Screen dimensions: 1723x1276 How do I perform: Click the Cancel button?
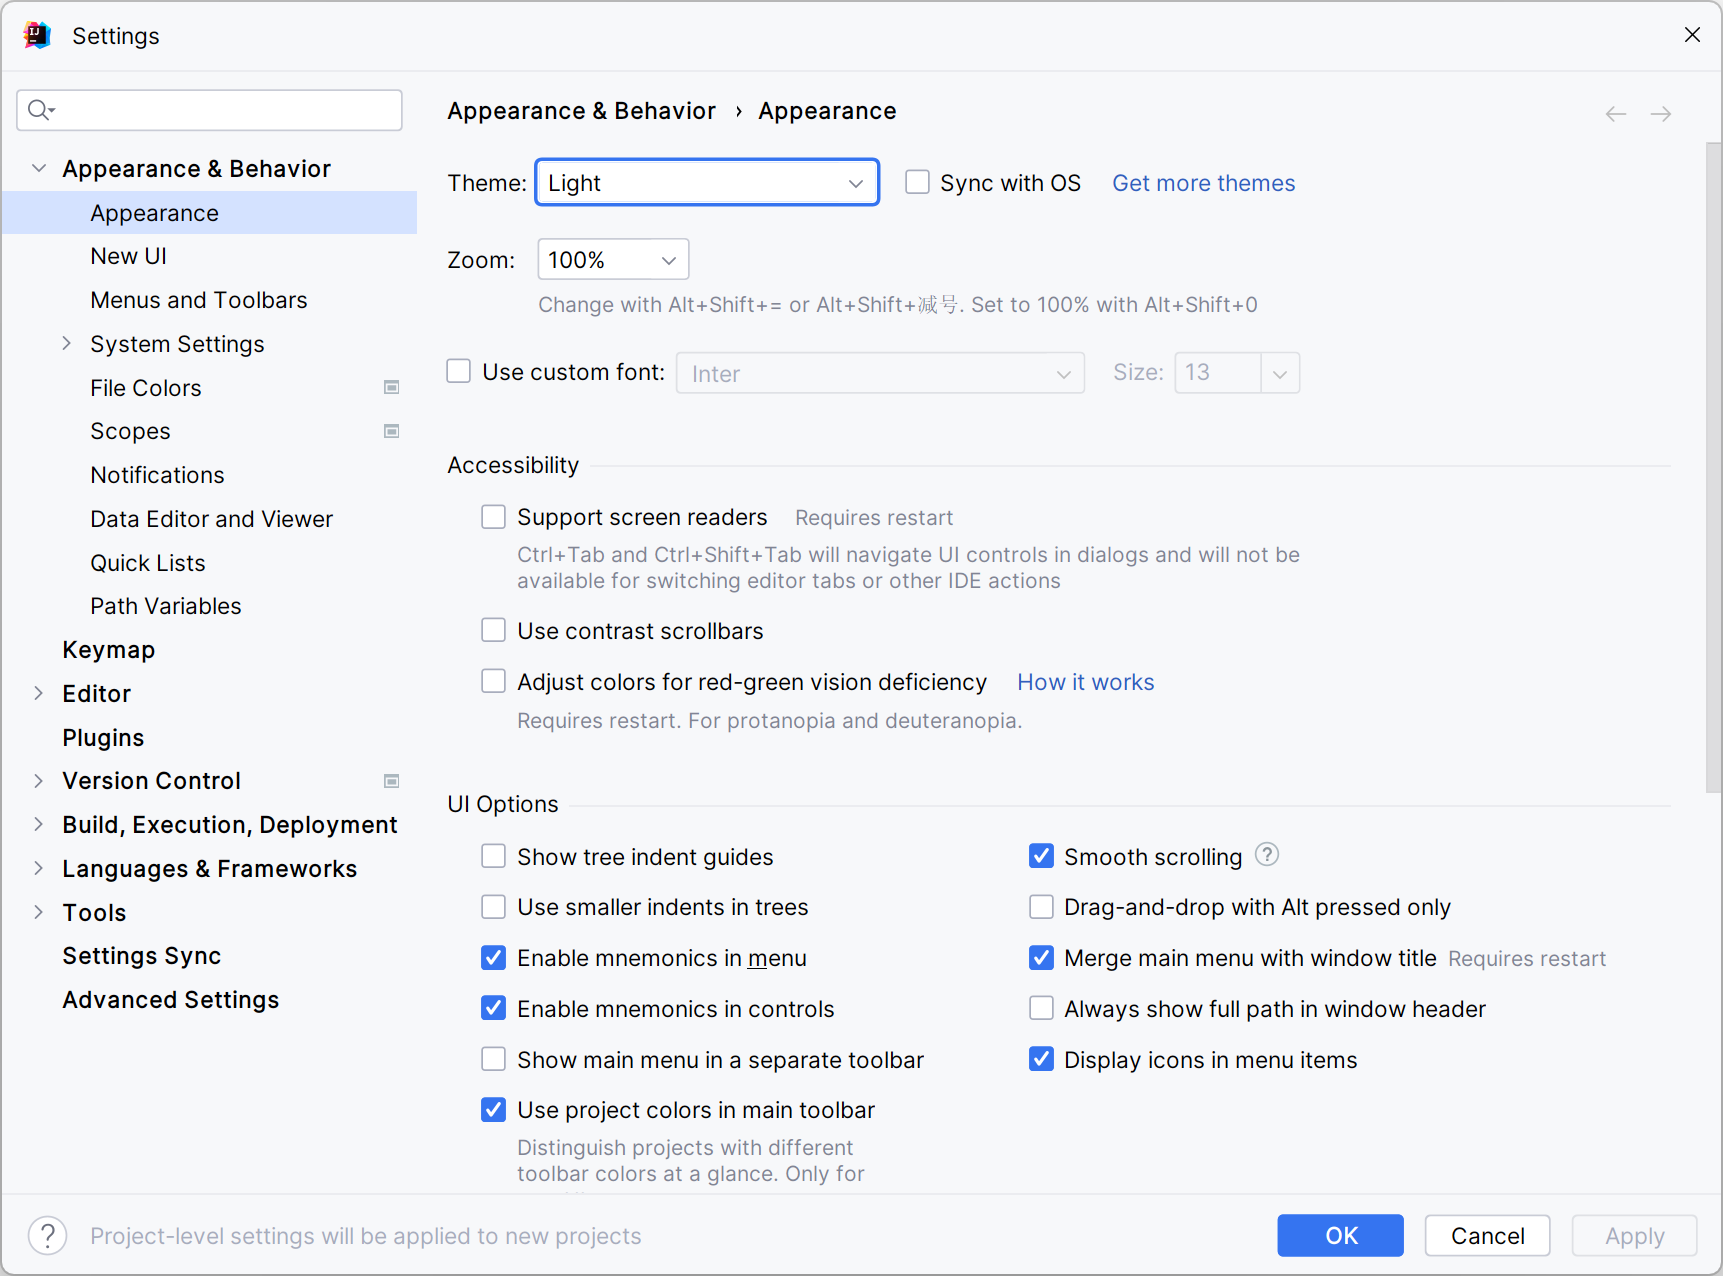point(1487,1235)
